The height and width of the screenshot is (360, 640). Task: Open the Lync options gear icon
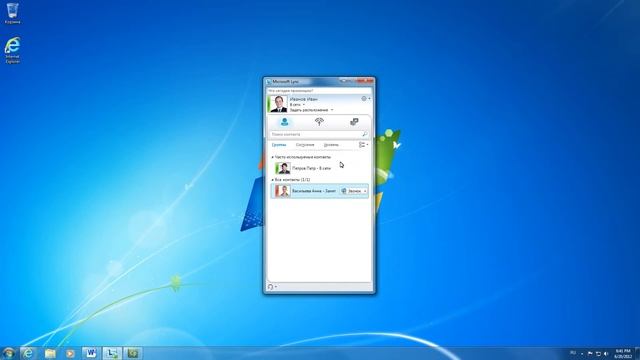(364, 99)
